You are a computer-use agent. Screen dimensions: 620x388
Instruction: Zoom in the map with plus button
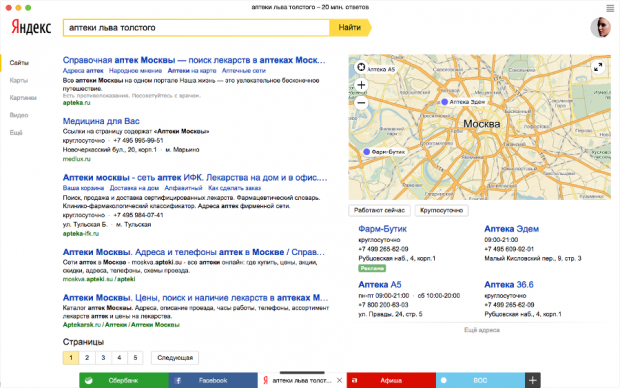pos(361,85)
